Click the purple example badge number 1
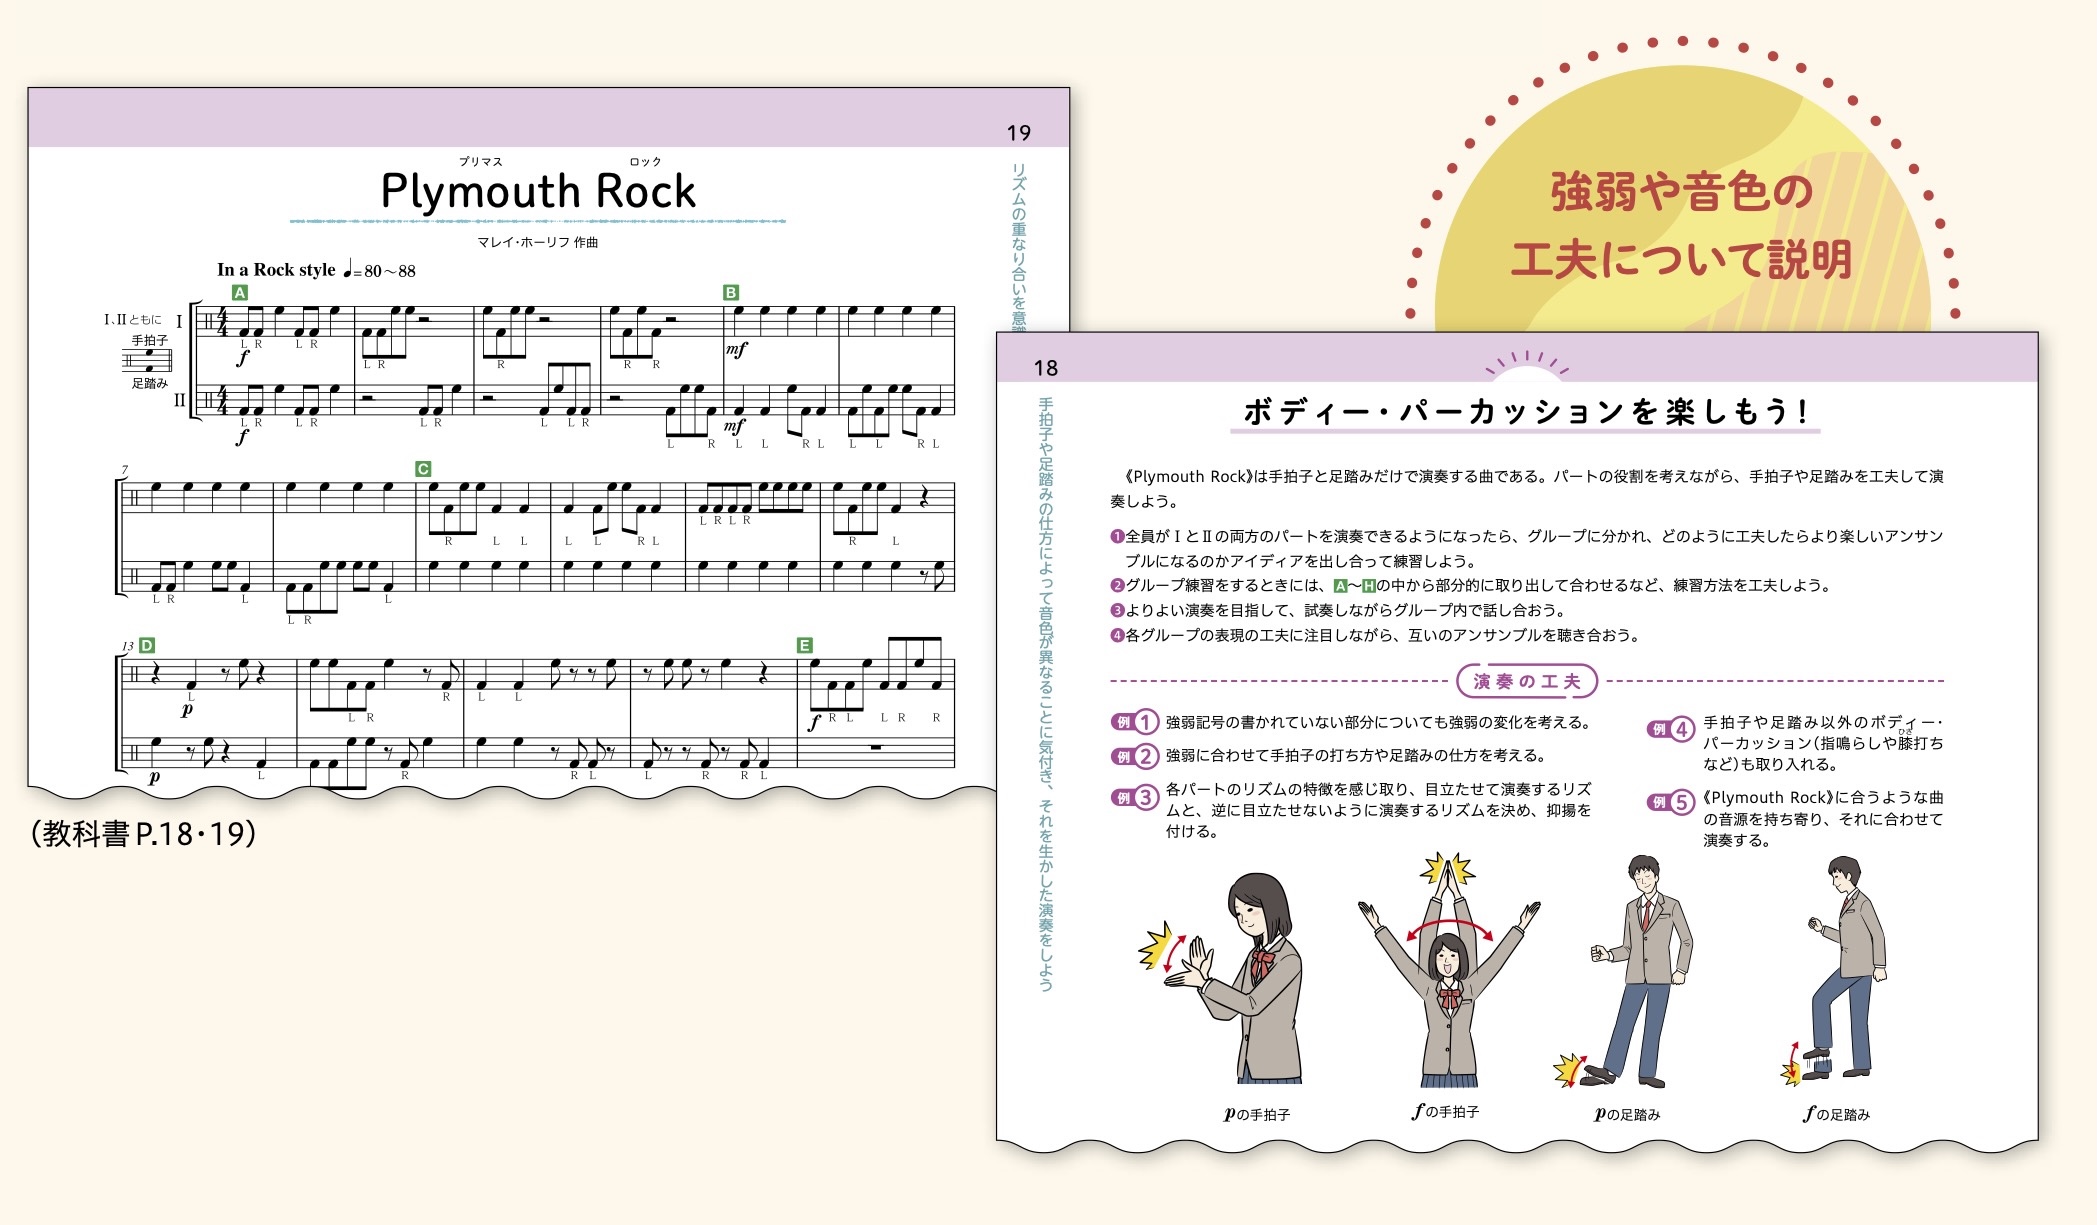The image size is (2097, 1225). pos(1135,722)
